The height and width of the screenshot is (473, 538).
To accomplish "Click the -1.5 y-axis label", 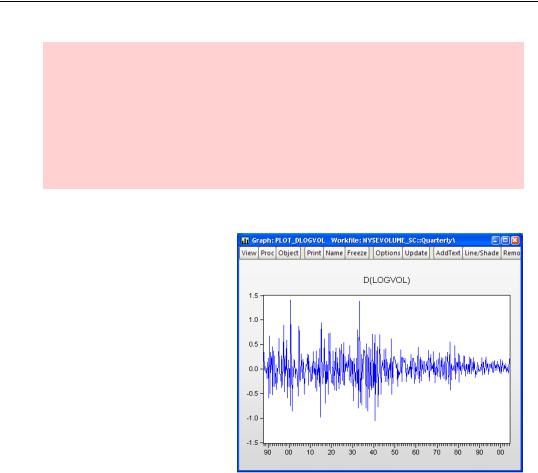I will 252,443.
